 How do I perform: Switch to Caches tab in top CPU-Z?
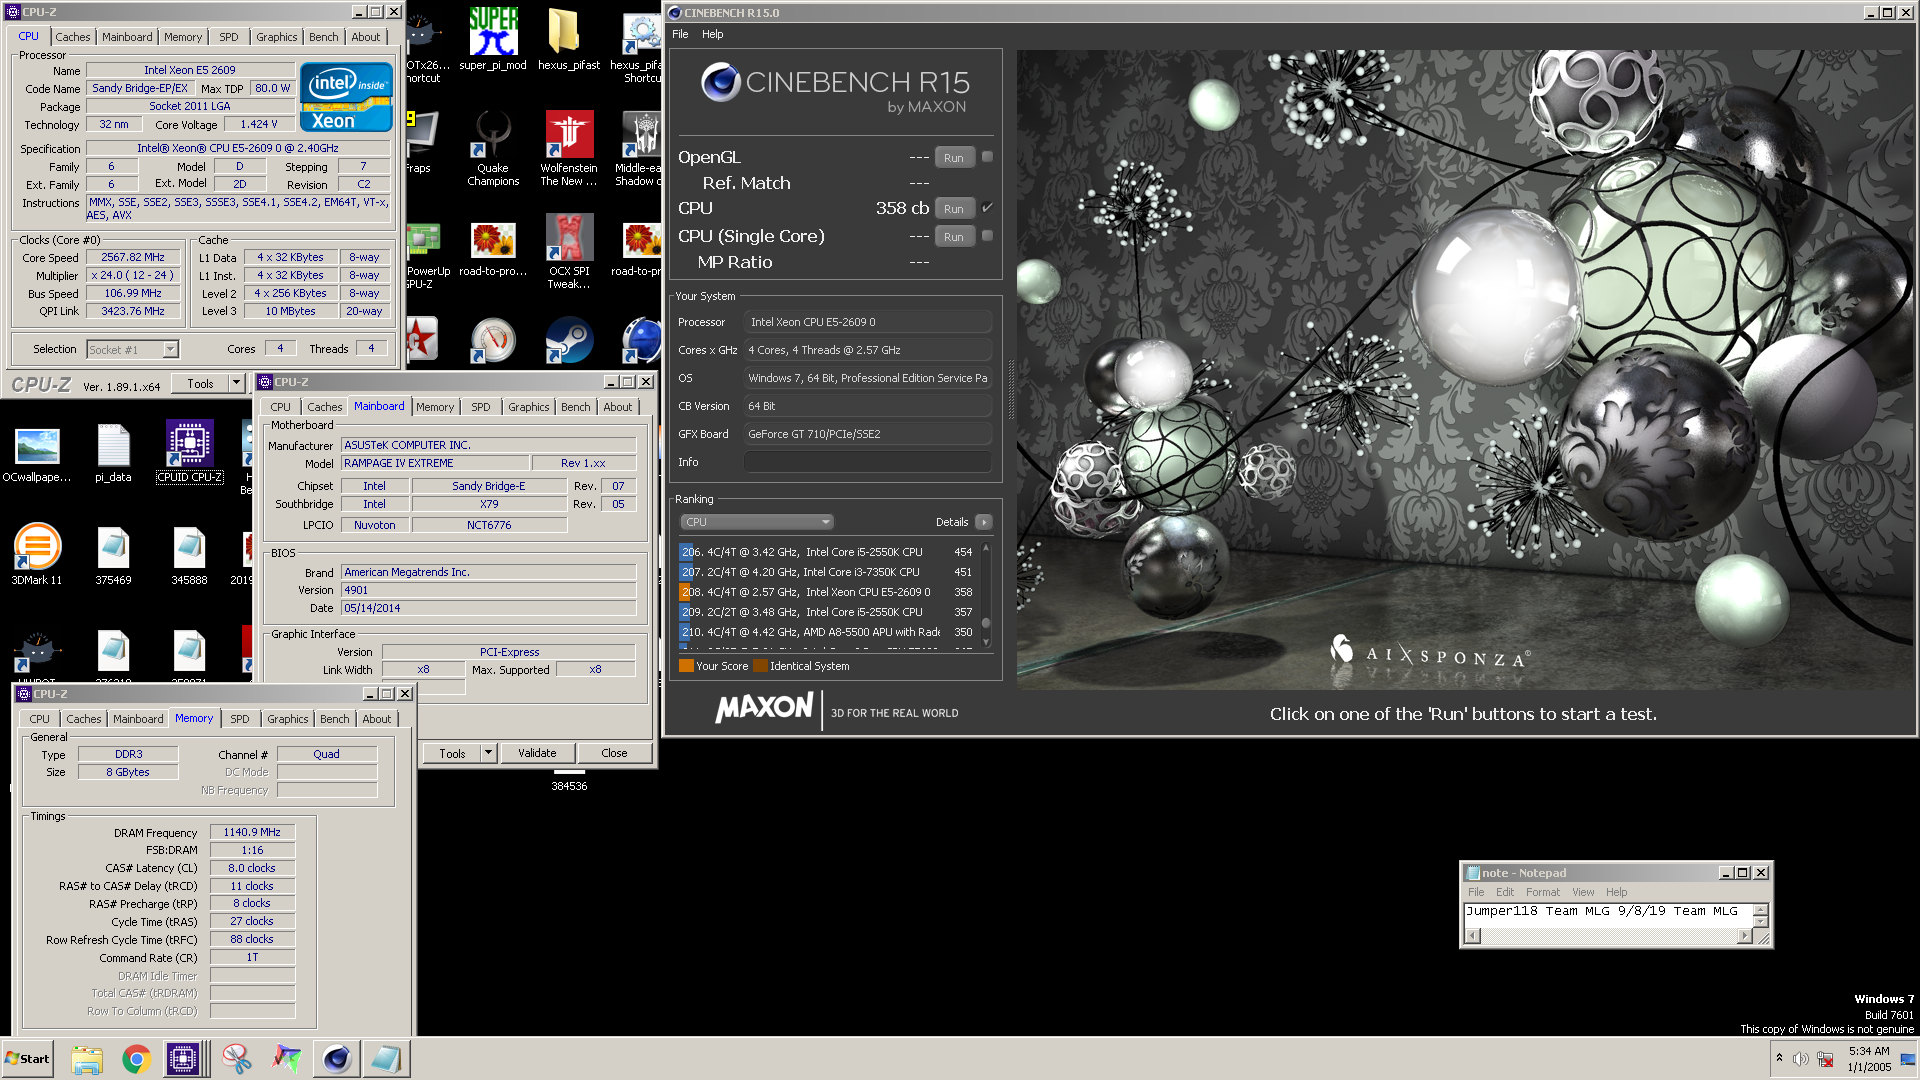pos(72,37)
